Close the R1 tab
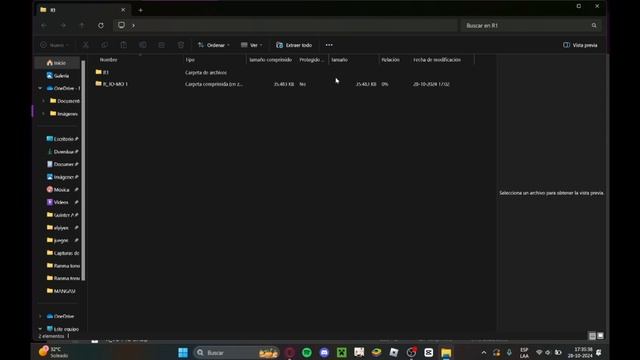The image size is (640, 360). click(123, 10)
